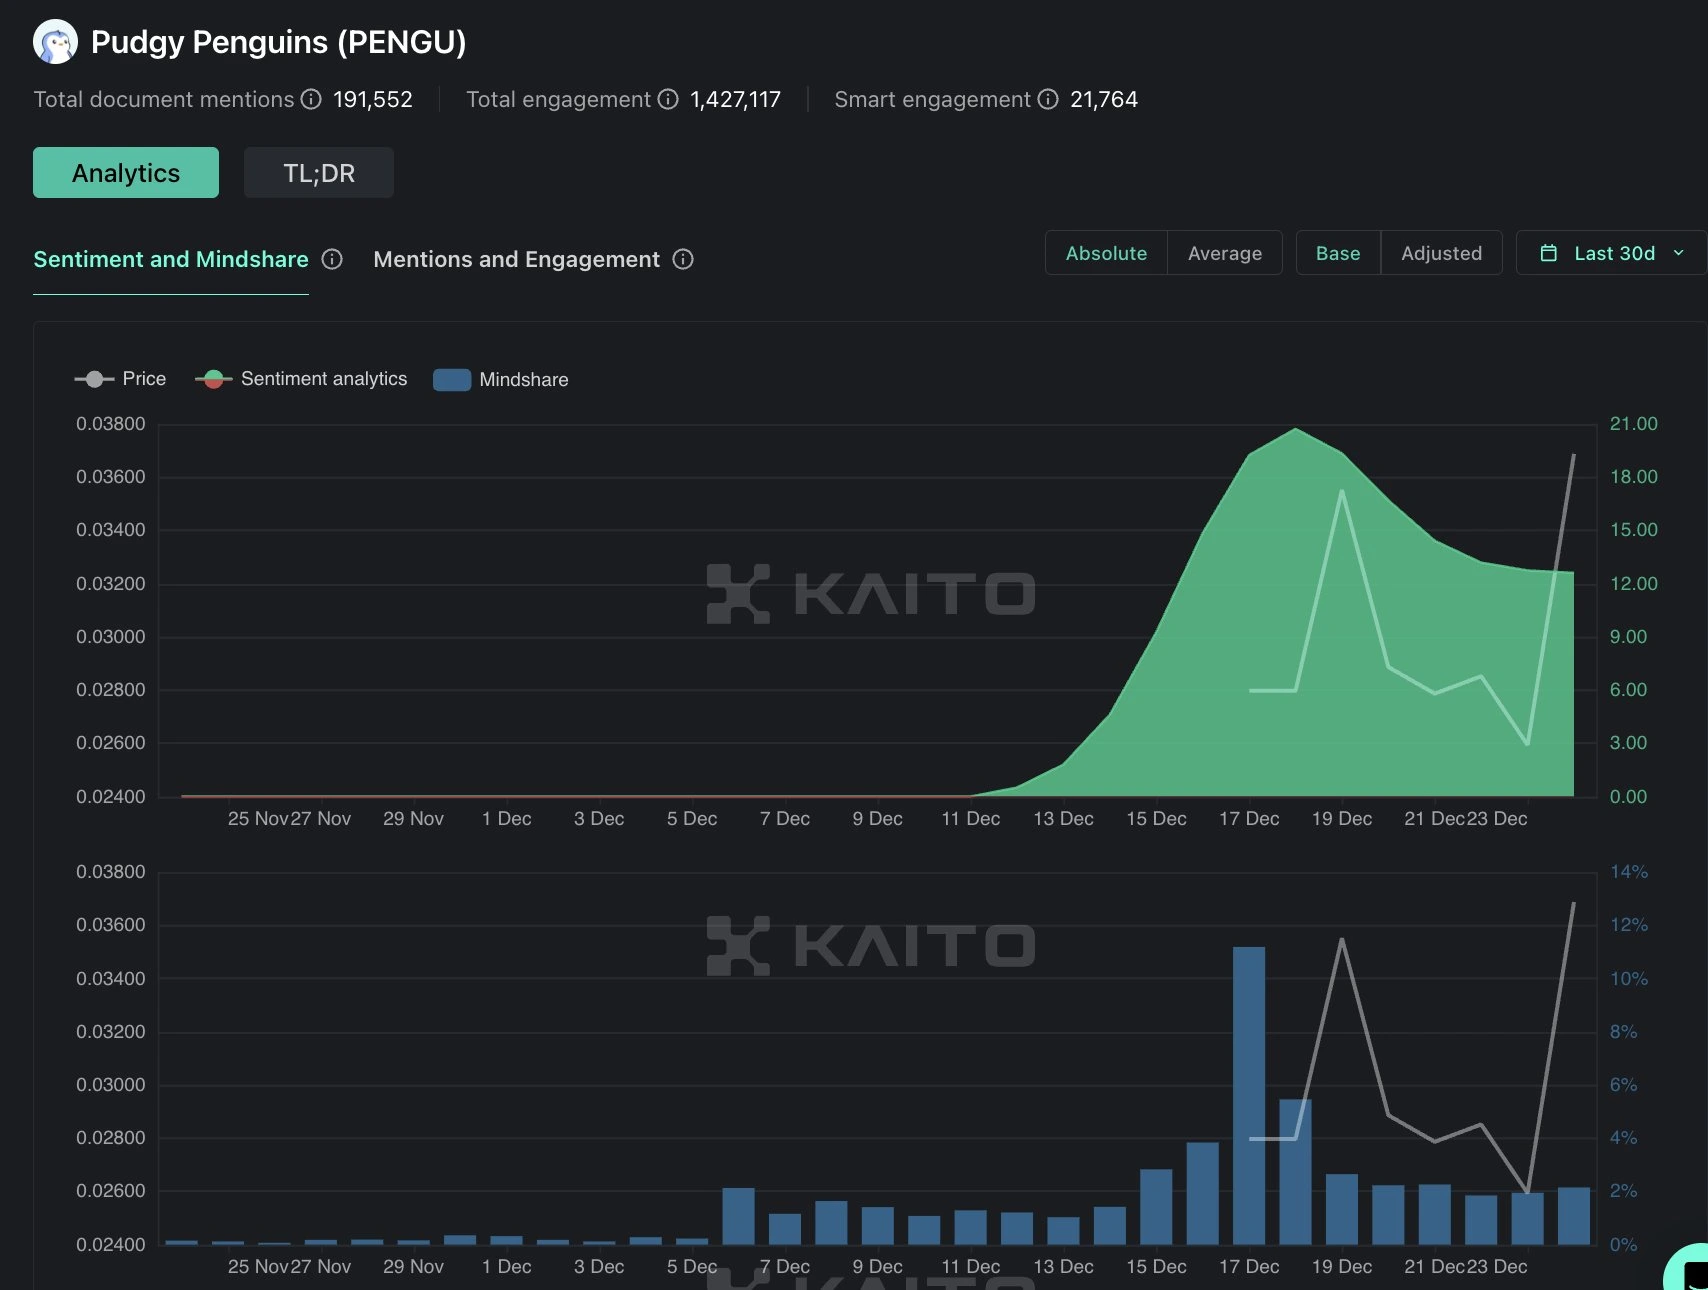
Task: Switch to the Average view option
Action: coord(1225,253)
